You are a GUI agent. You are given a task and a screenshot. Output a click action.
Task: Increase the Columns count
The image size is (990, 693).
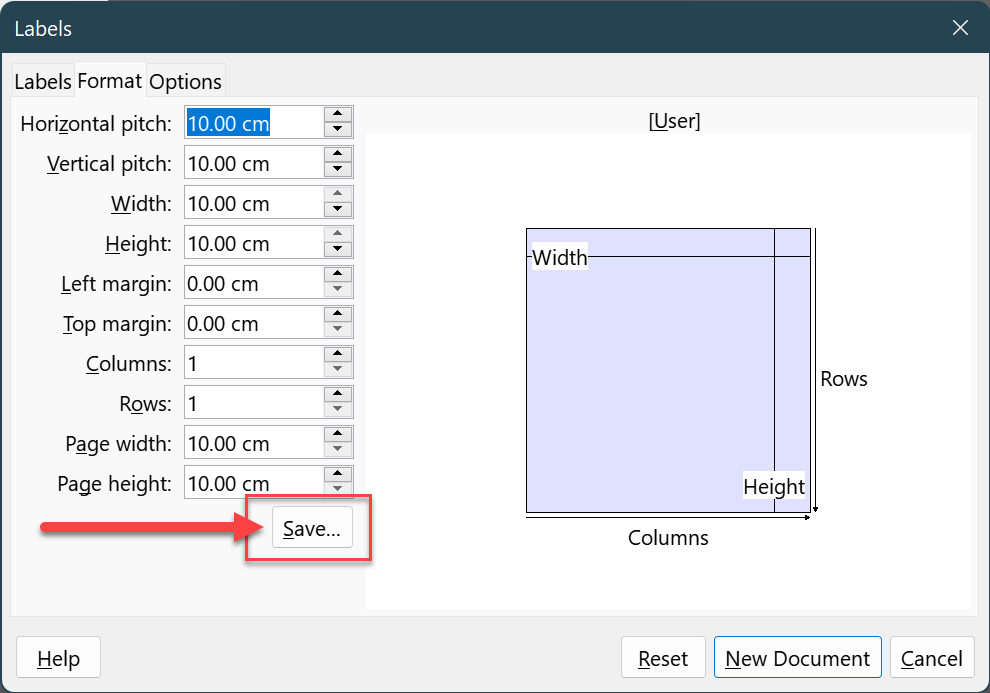338,355
